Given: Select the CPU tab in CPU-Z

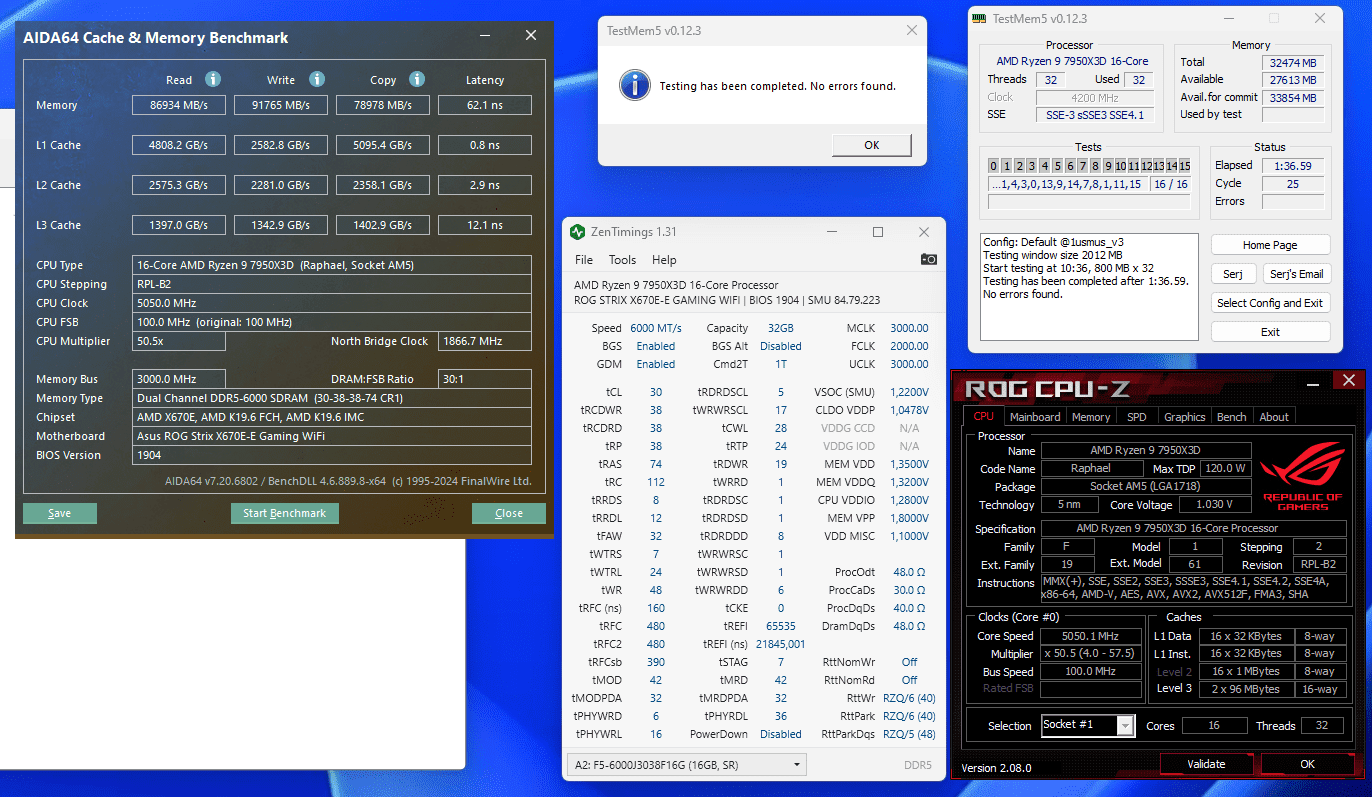Looking at the screenshot, I should pyautogui.click(x=984, y=416).
